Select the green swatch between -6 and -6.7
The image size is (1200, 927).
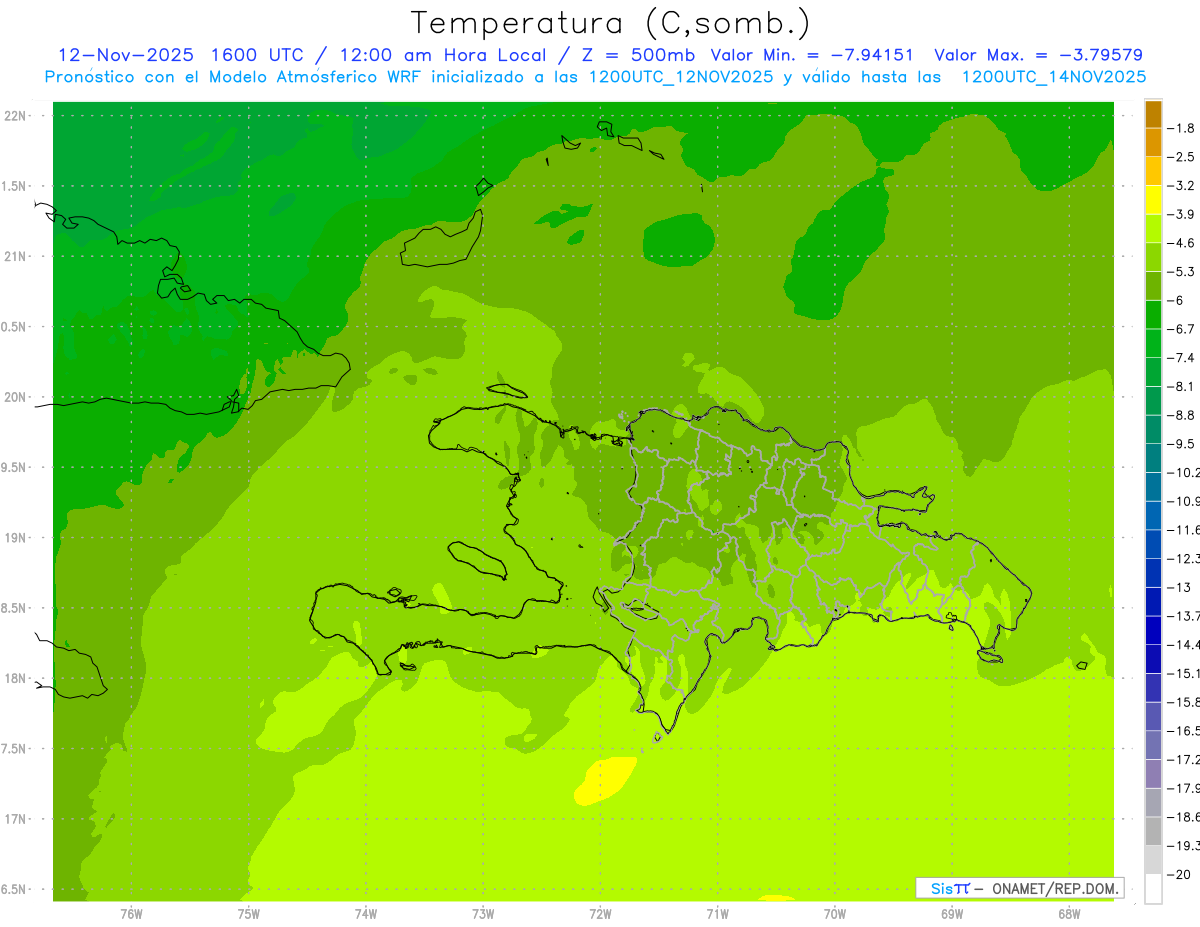click(x=1153, y=314)
